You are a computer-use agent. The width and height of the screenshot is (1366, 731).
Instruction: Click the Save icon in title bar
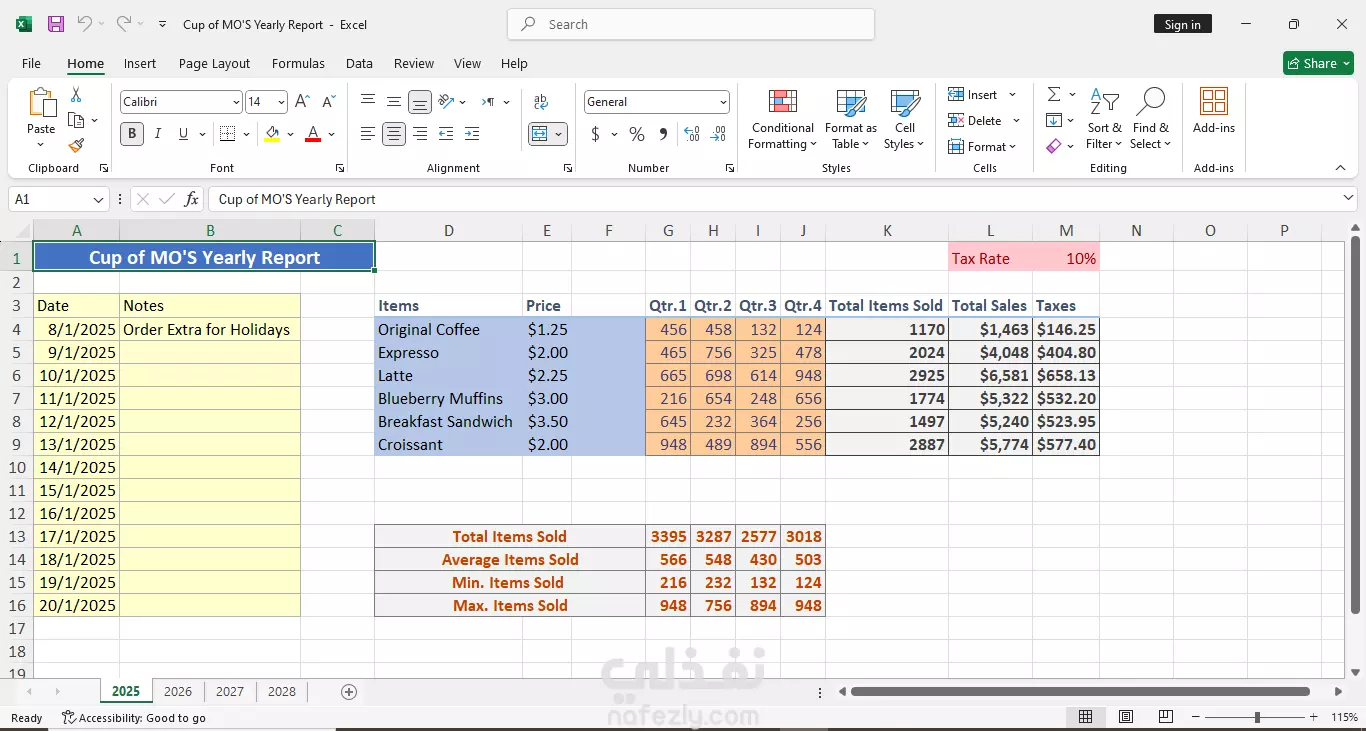[56, 24]
